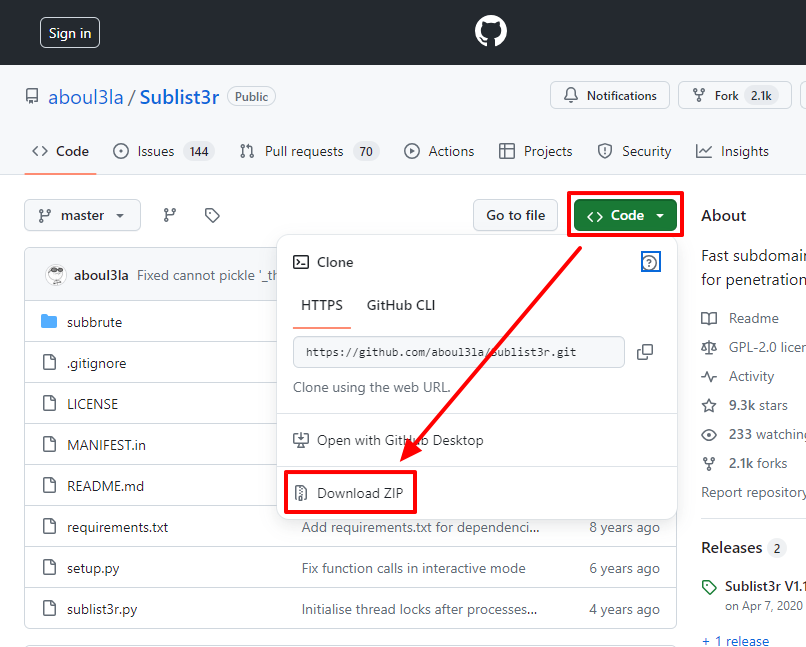Screen dimensions: 806x647
Task: Open the Projects tab
Action: coord(535,151)
